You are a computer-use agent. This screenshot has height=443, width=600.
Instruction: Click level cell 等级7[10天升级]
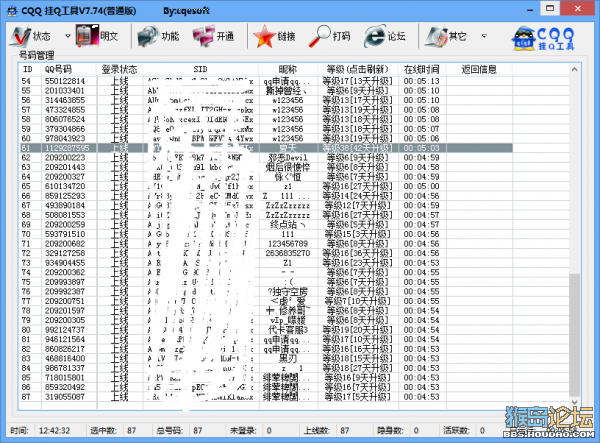(x=357, y=301)
